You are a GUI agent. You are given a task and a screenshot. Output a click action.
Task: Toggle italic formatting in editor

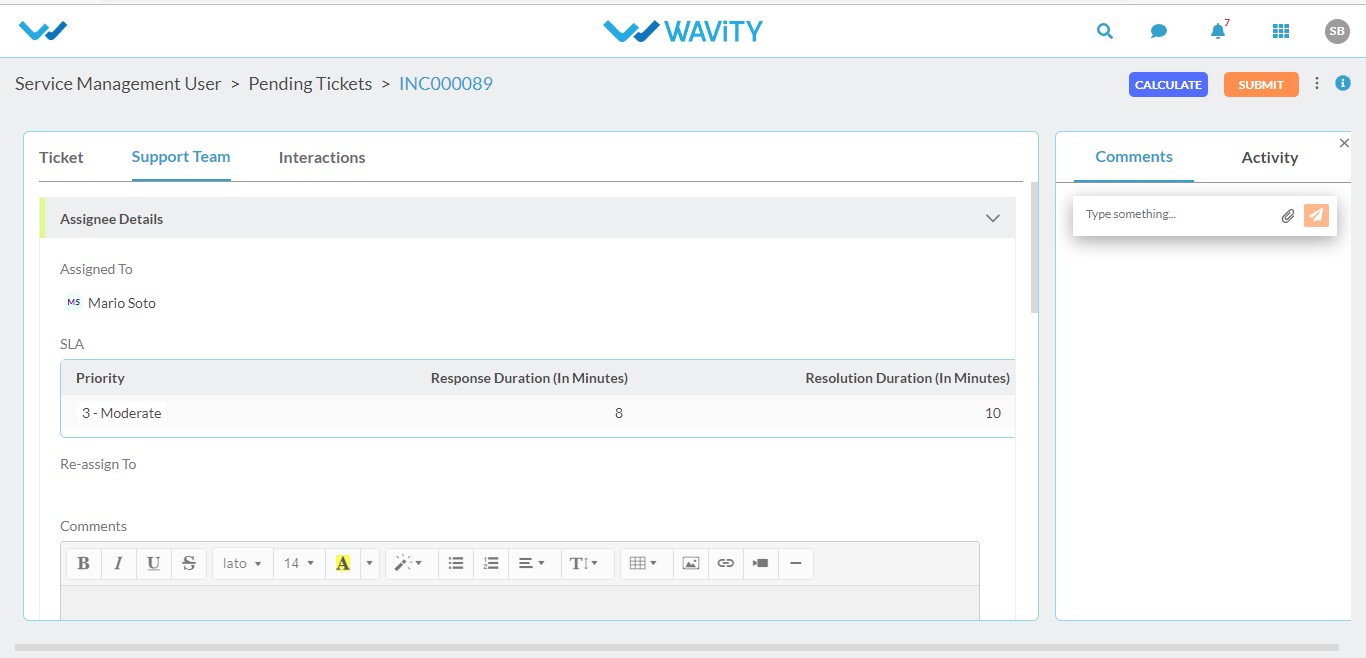[119, 563]
